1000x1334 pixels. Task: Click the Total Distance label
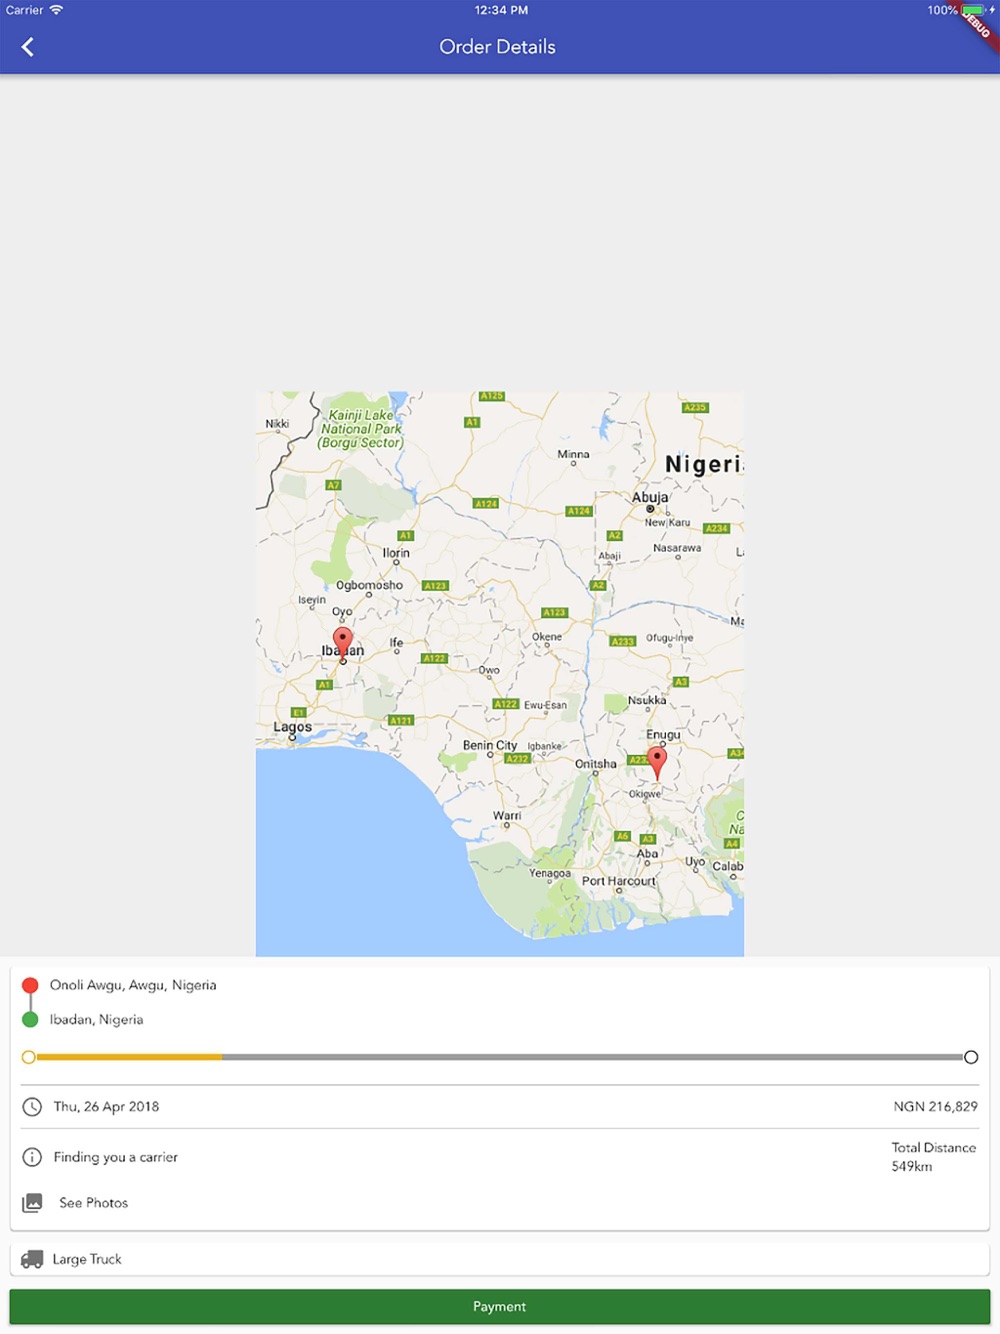pos(934,1147)
